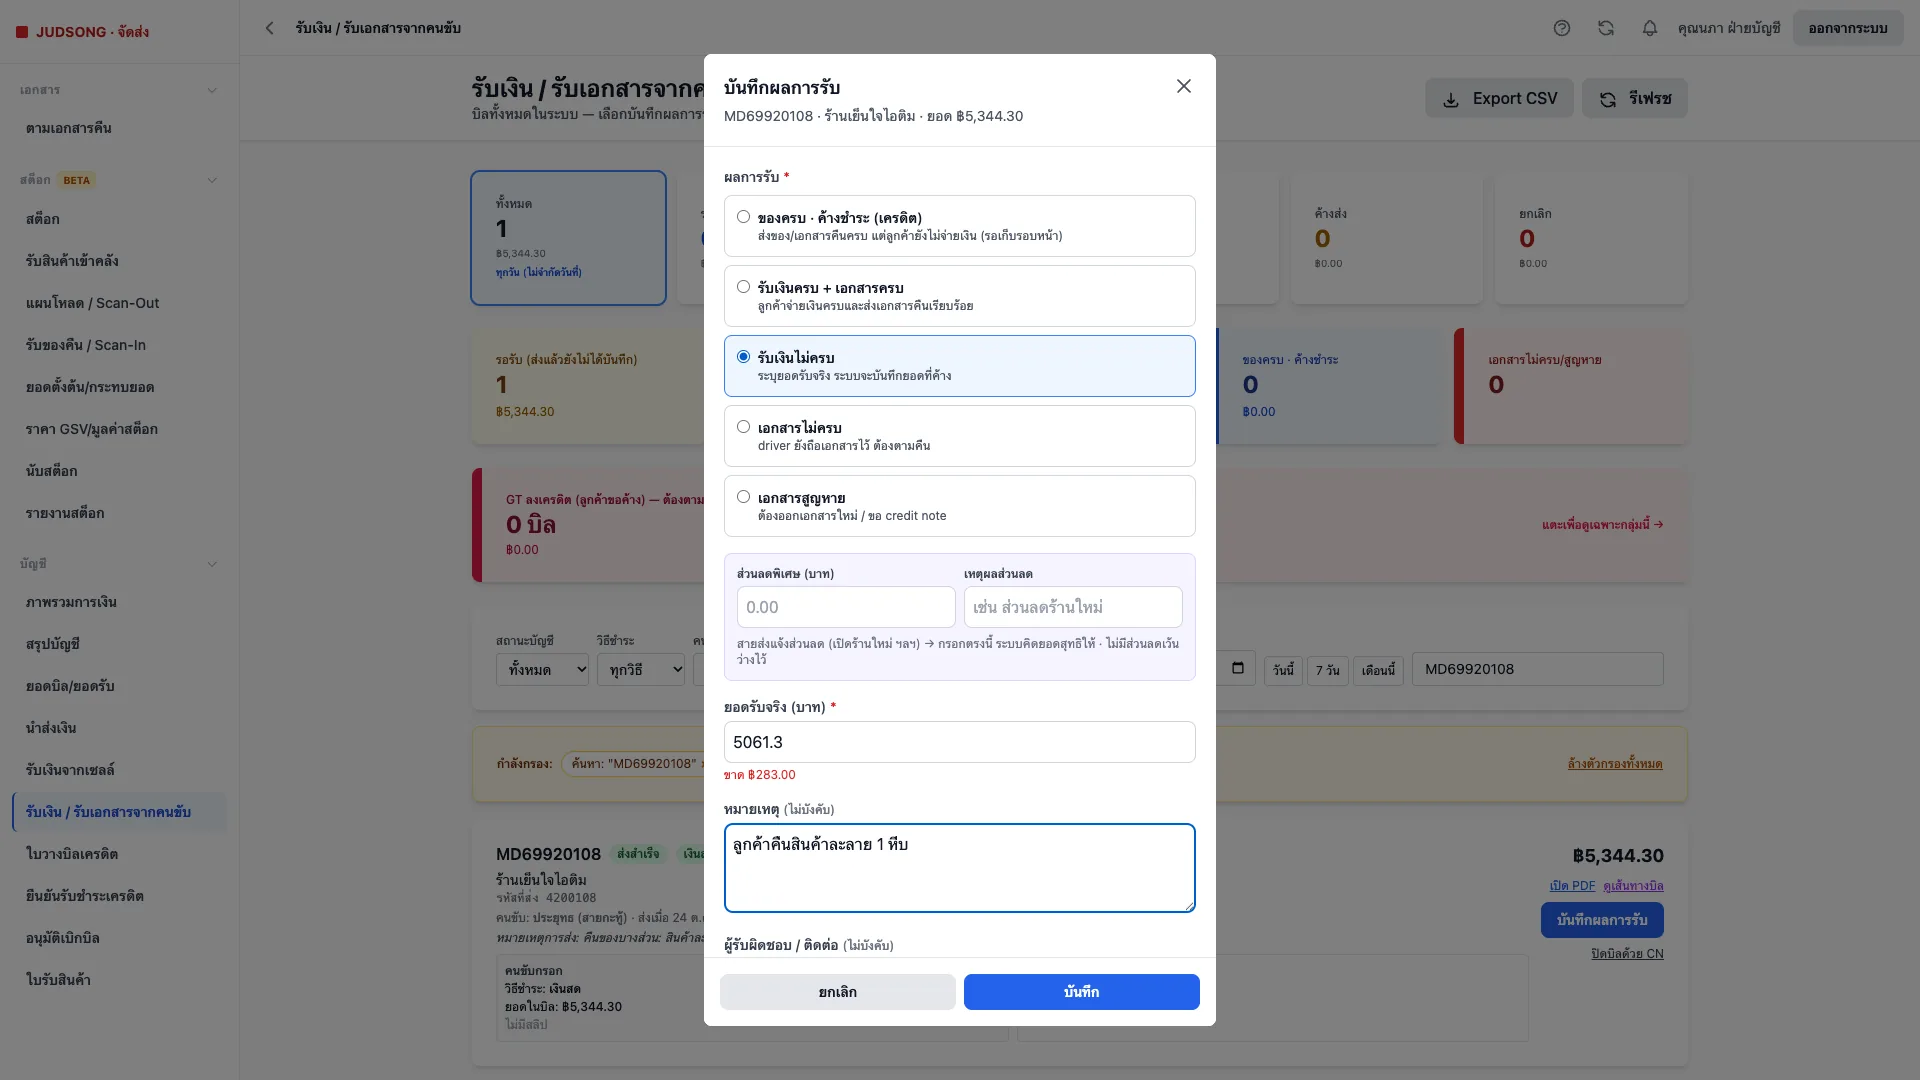The width and height of the screenshot is (1920, 1080).
Task: Click the Export CSV download button
Action: (1499, 98)
